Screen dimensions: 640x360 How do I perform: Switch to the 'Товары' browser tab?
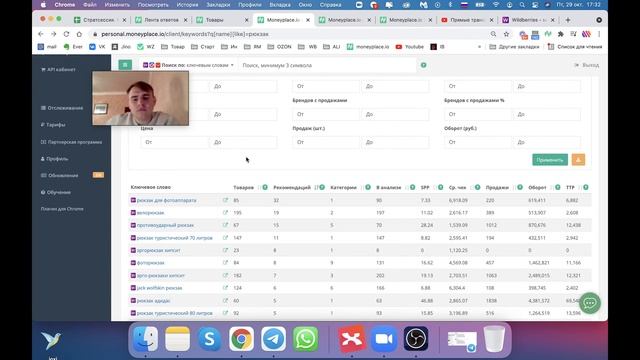click(222, 20)
